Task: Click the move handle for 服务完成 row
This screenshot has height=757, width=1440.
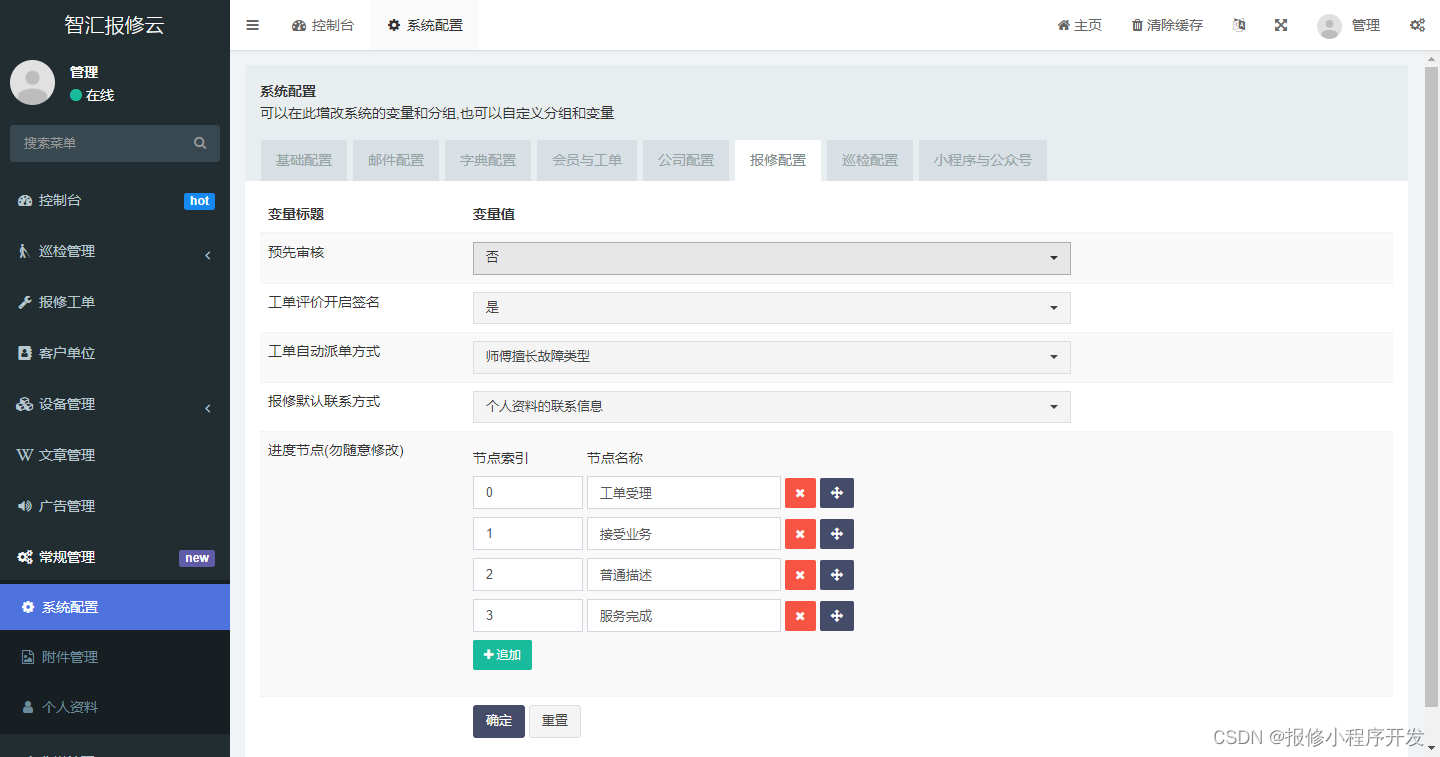Action: click(x=837, y=616)
